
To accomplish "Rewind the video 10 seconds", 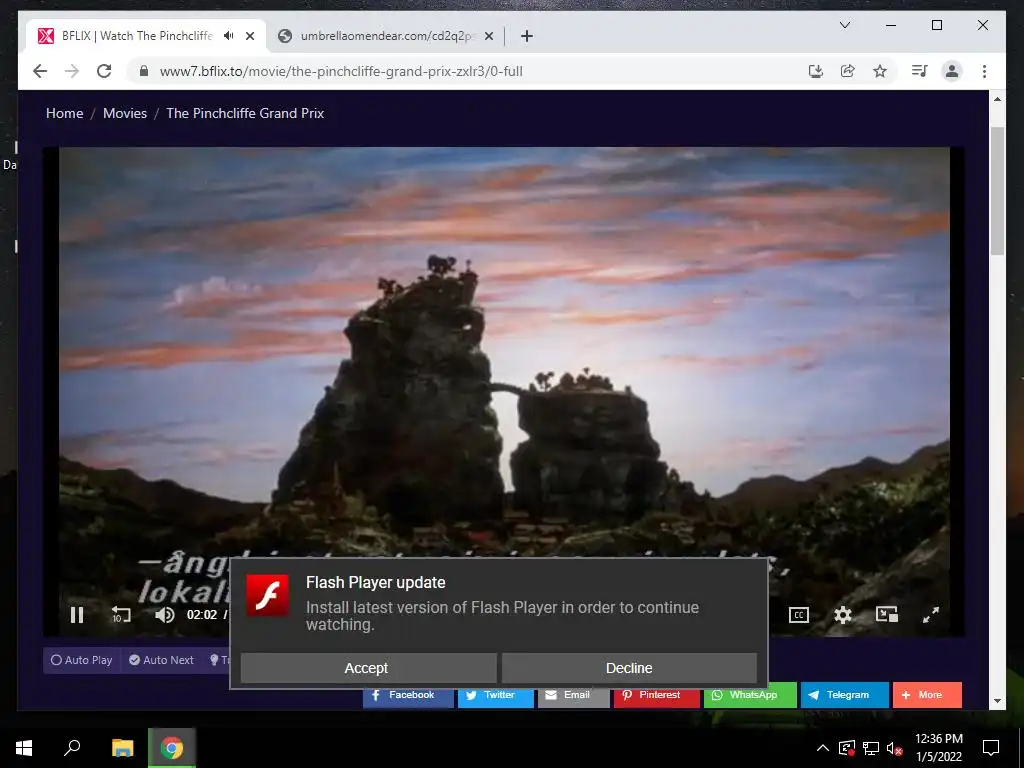I will (x=121, y=615).
